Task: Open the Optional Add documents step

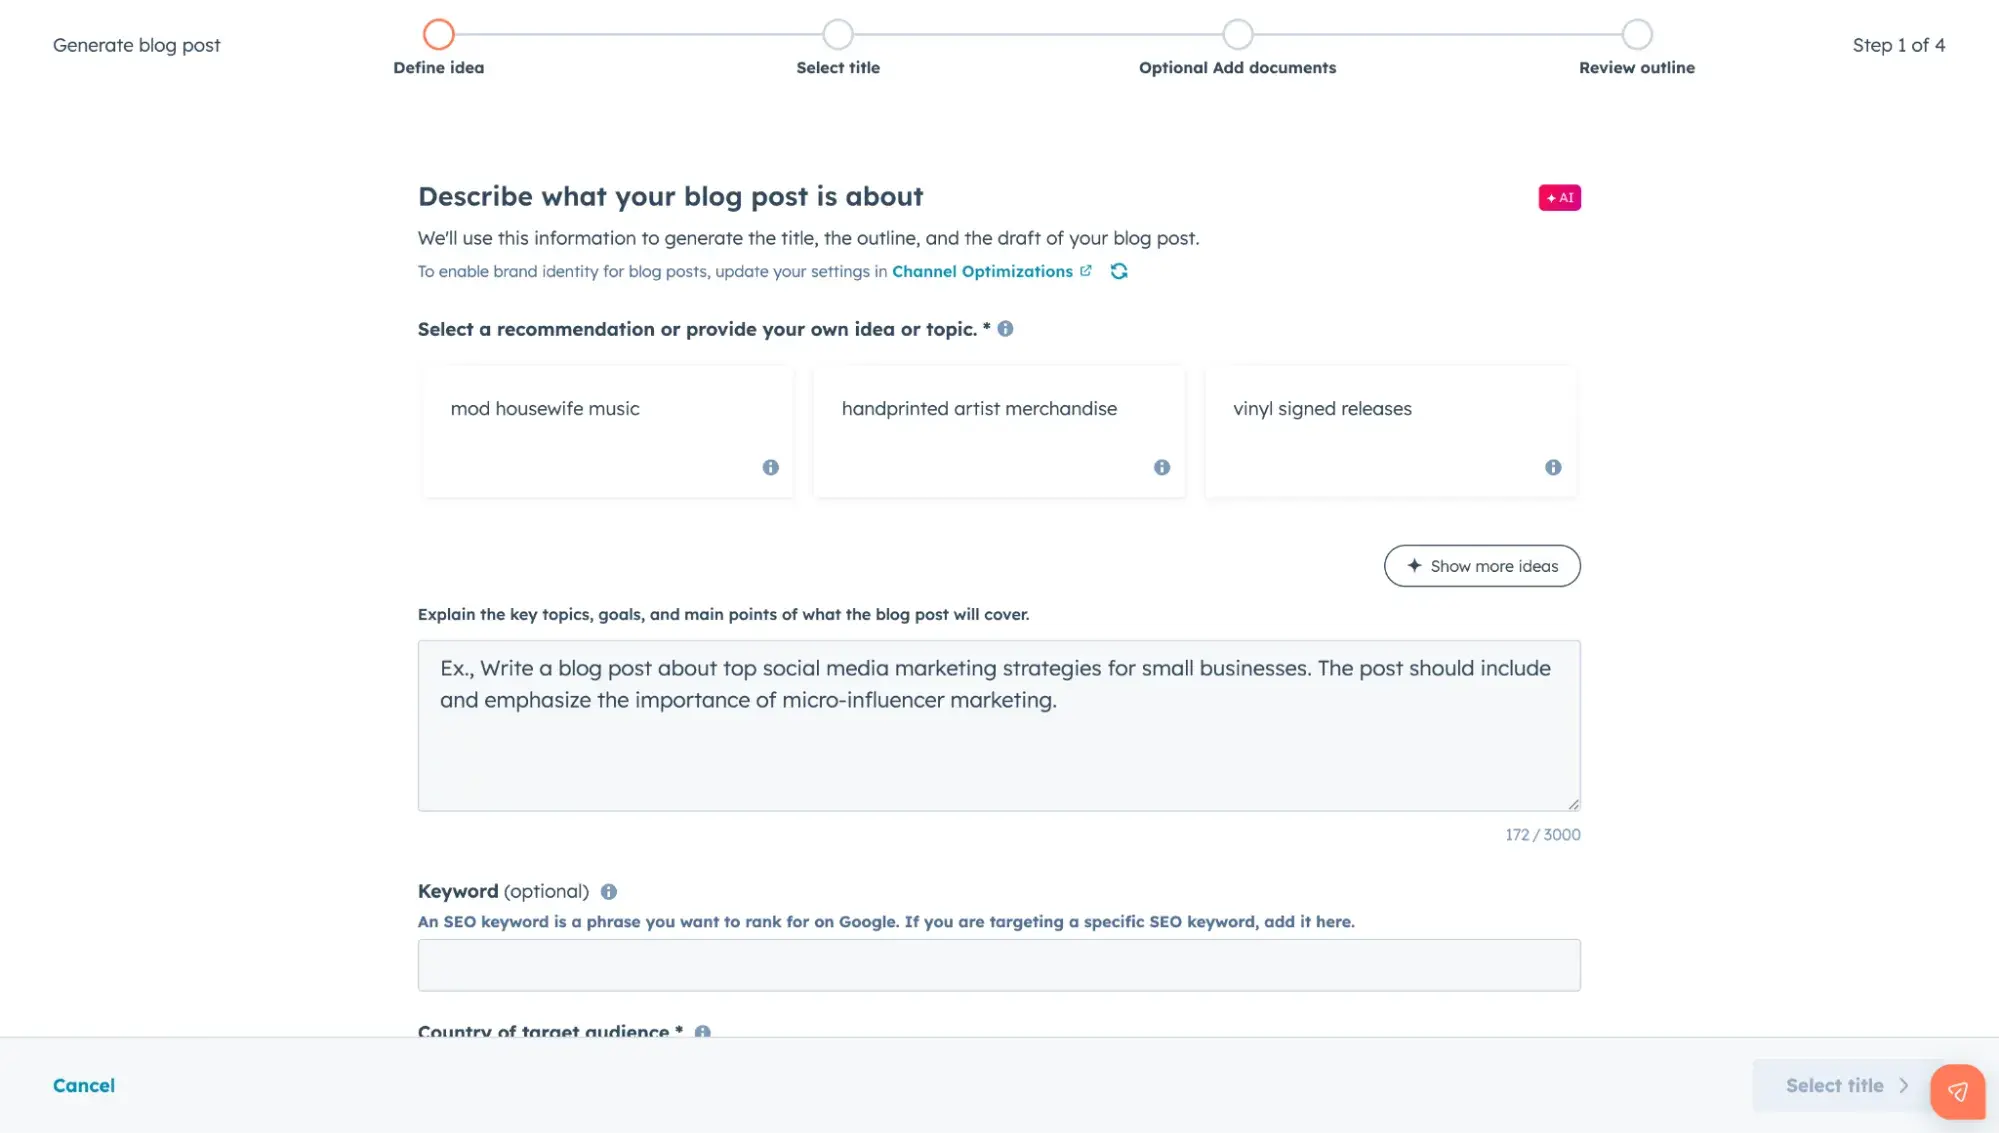Action: coord(1237,32)
